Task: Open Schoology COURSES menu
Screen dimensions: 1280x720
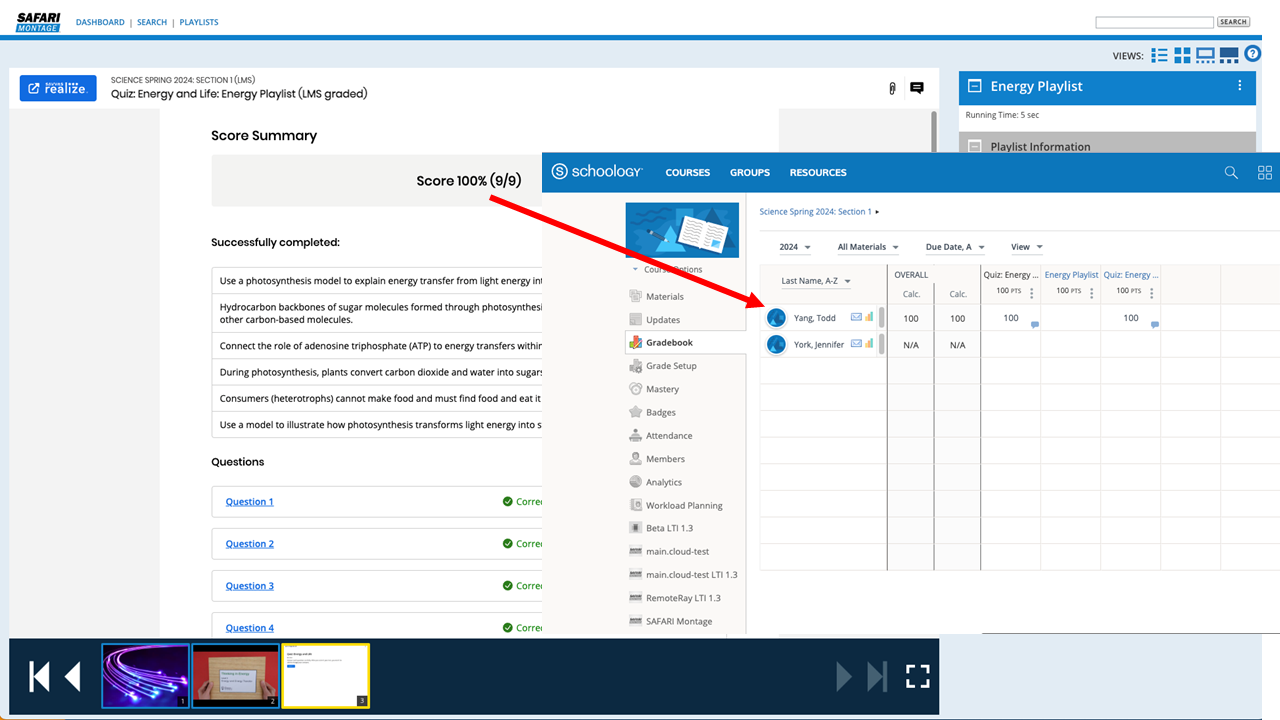Action: tap(688, 172)
